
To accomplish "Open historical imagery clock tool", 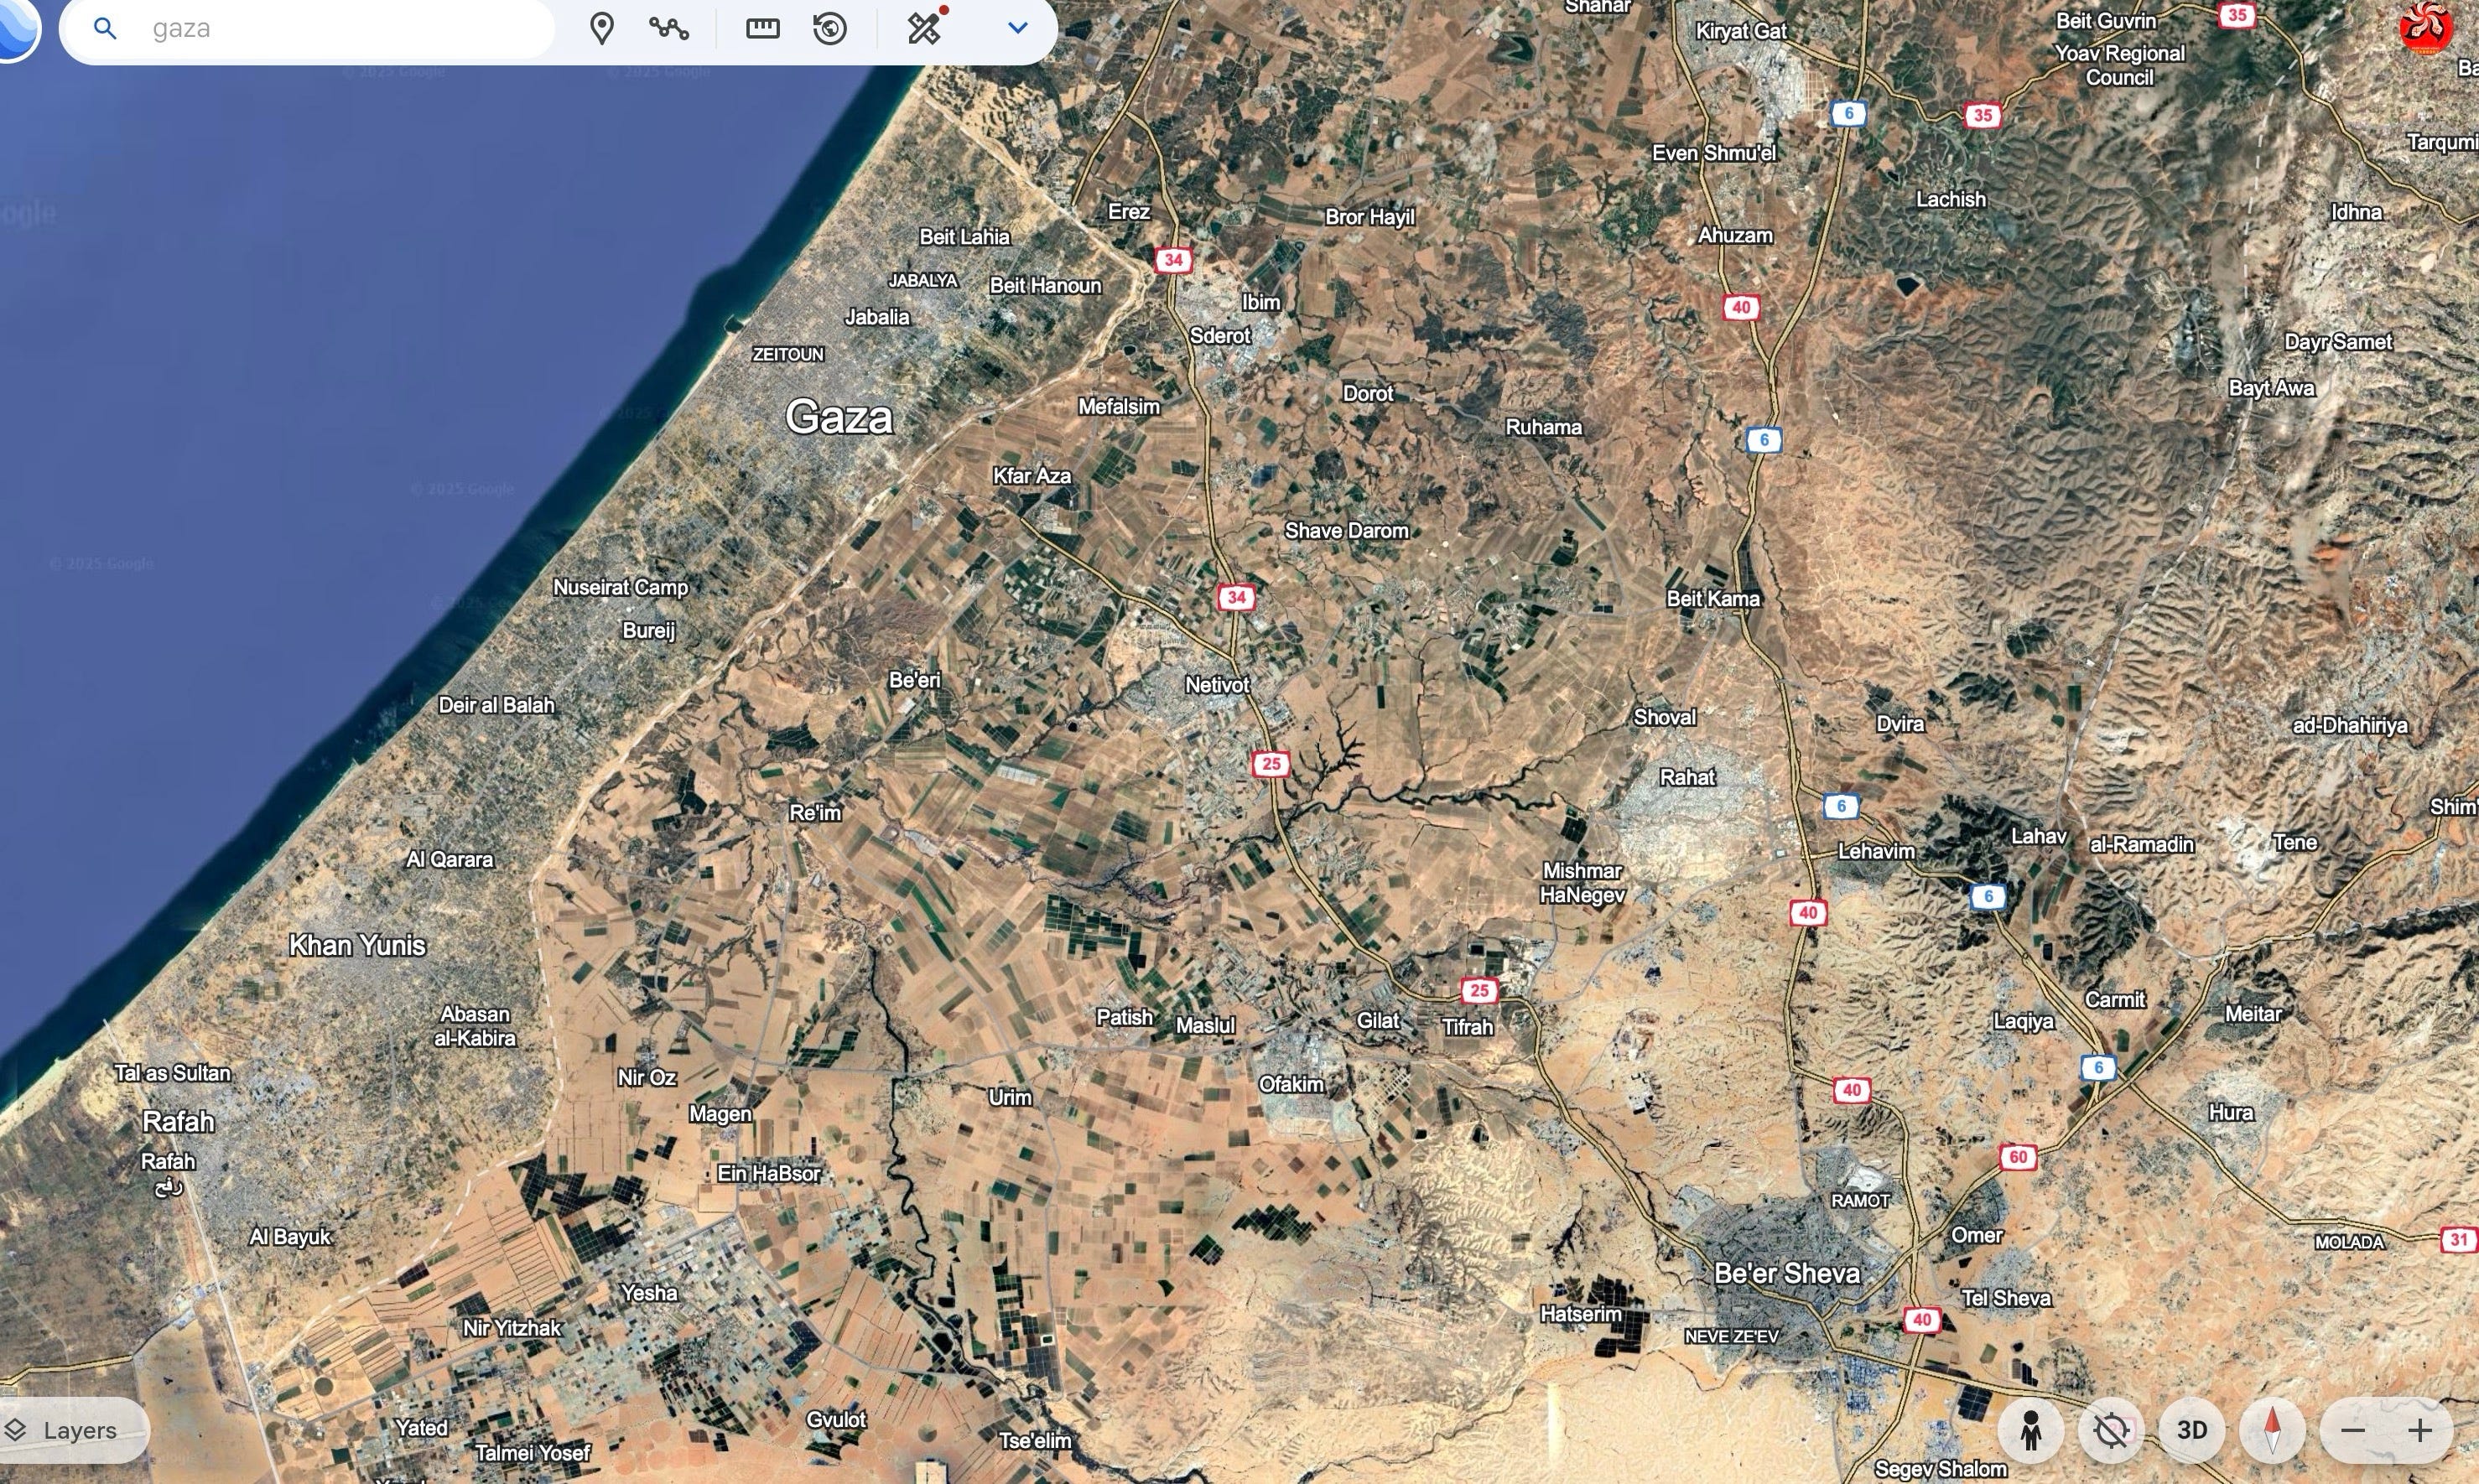I will point(830,28).
